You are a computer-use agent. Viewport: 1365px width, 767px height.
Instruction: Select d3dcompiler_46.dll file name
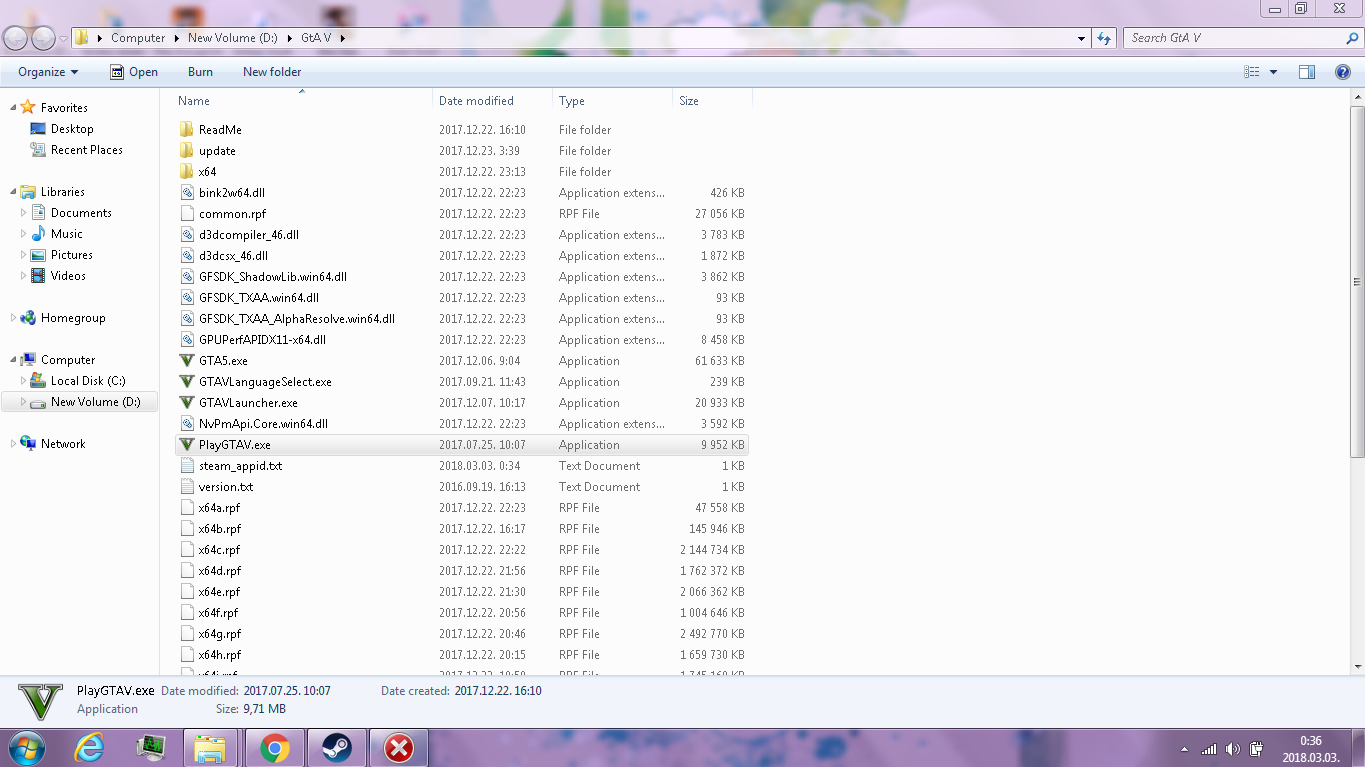[x=249, y=235]
